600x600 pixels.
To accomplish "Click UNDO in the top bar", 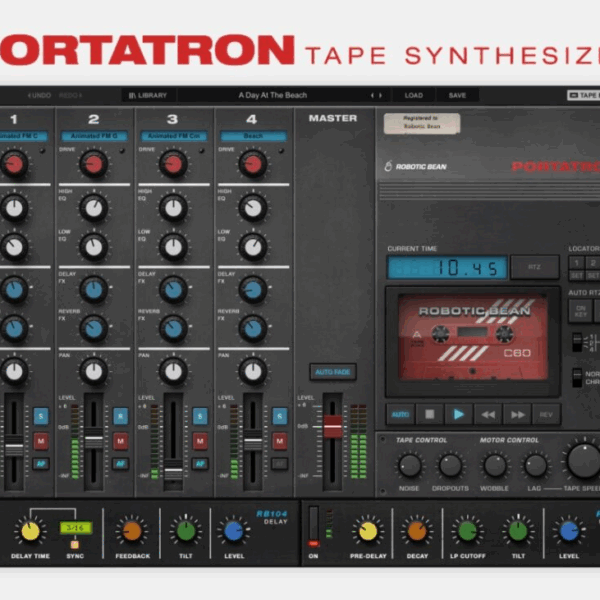I will pyautogui.click(x=39, y=95).
